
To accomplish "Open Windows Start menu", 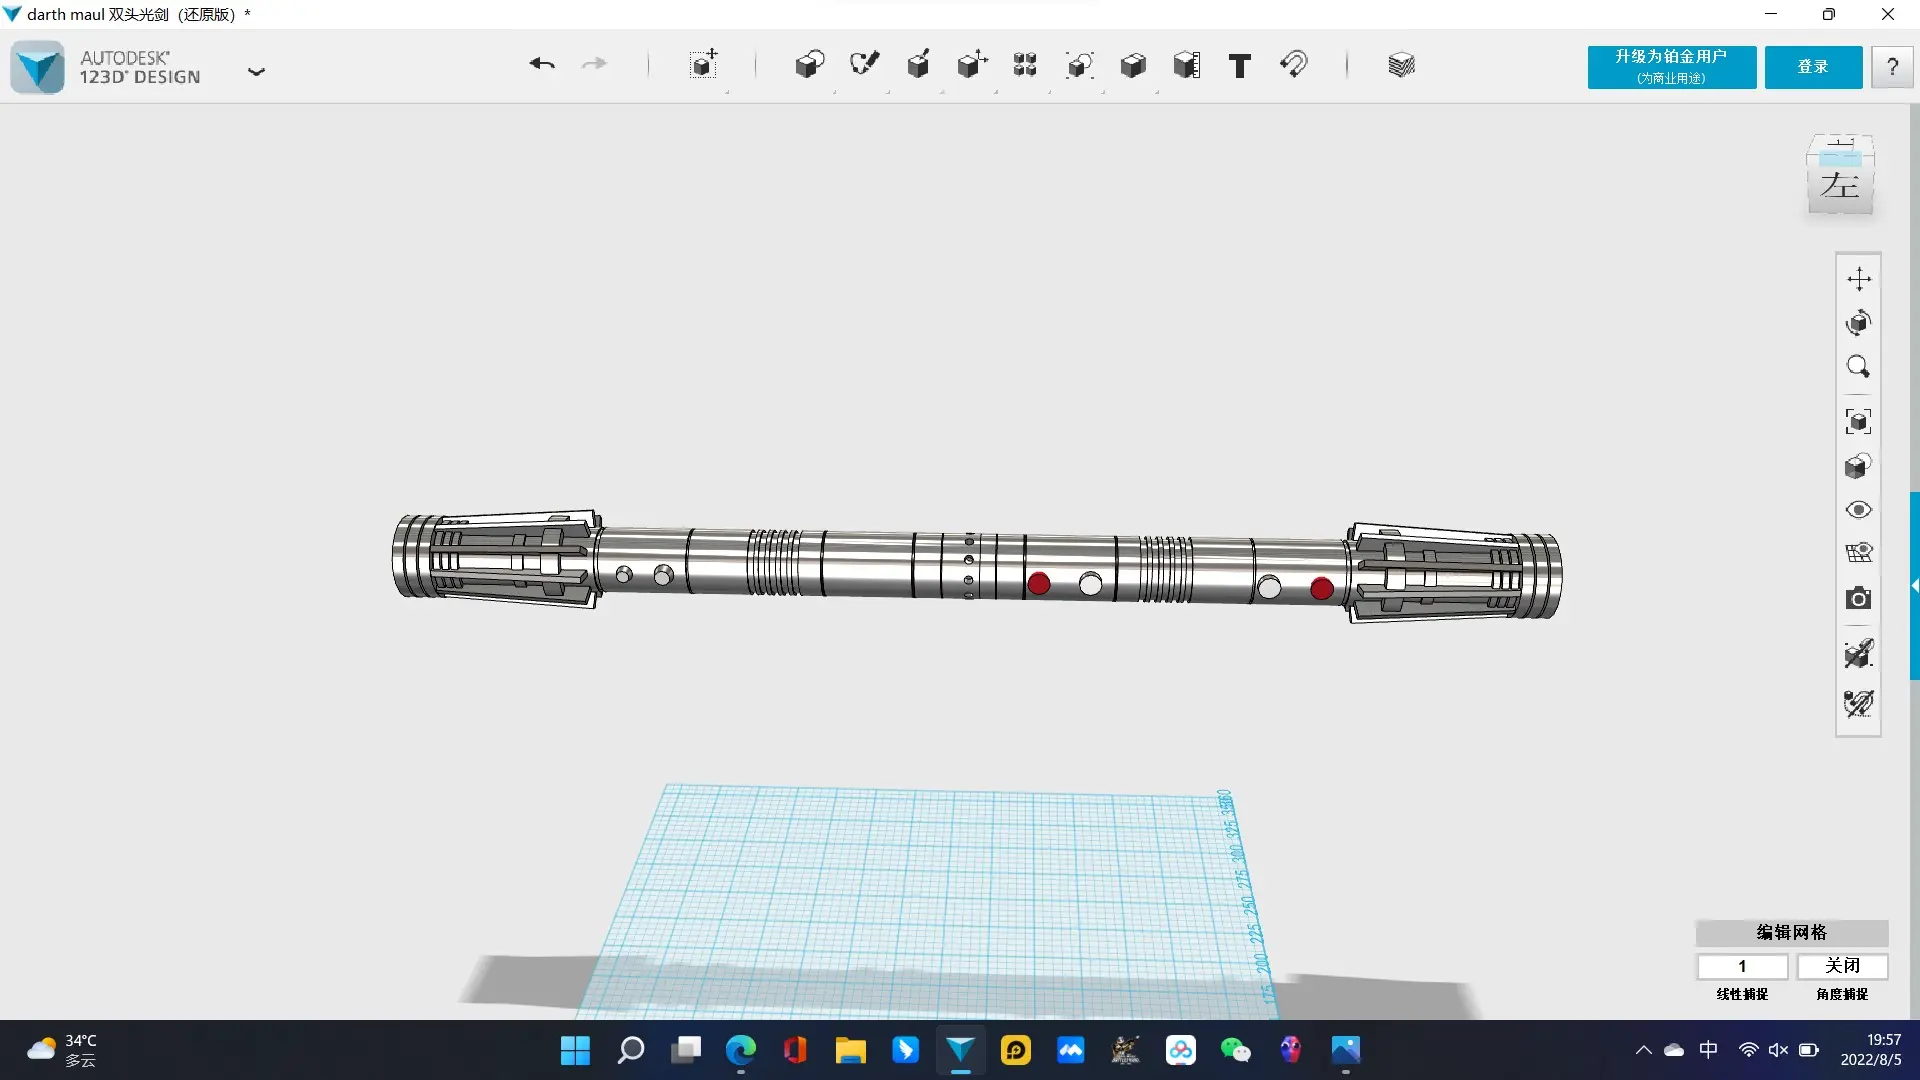I will click(575, 1050).
